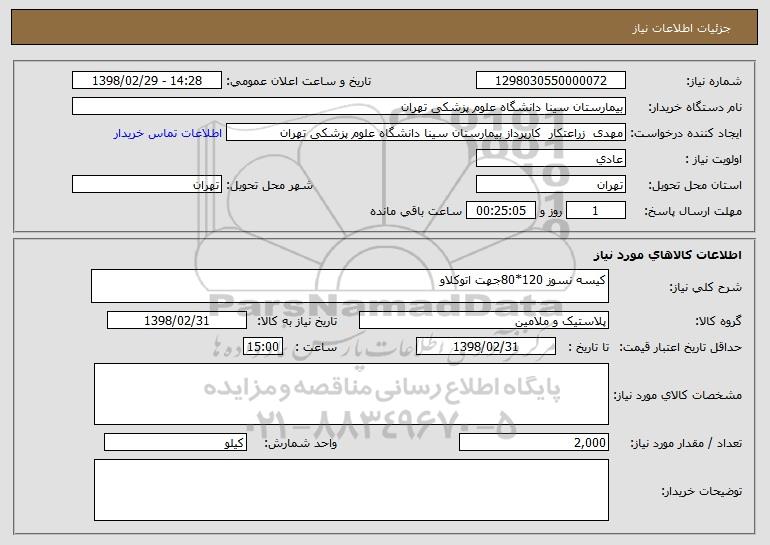Image resolution: width=770 pixels, height=545 pixels.
Task: Click the label گروه کالا
Action: pos(719,322)
